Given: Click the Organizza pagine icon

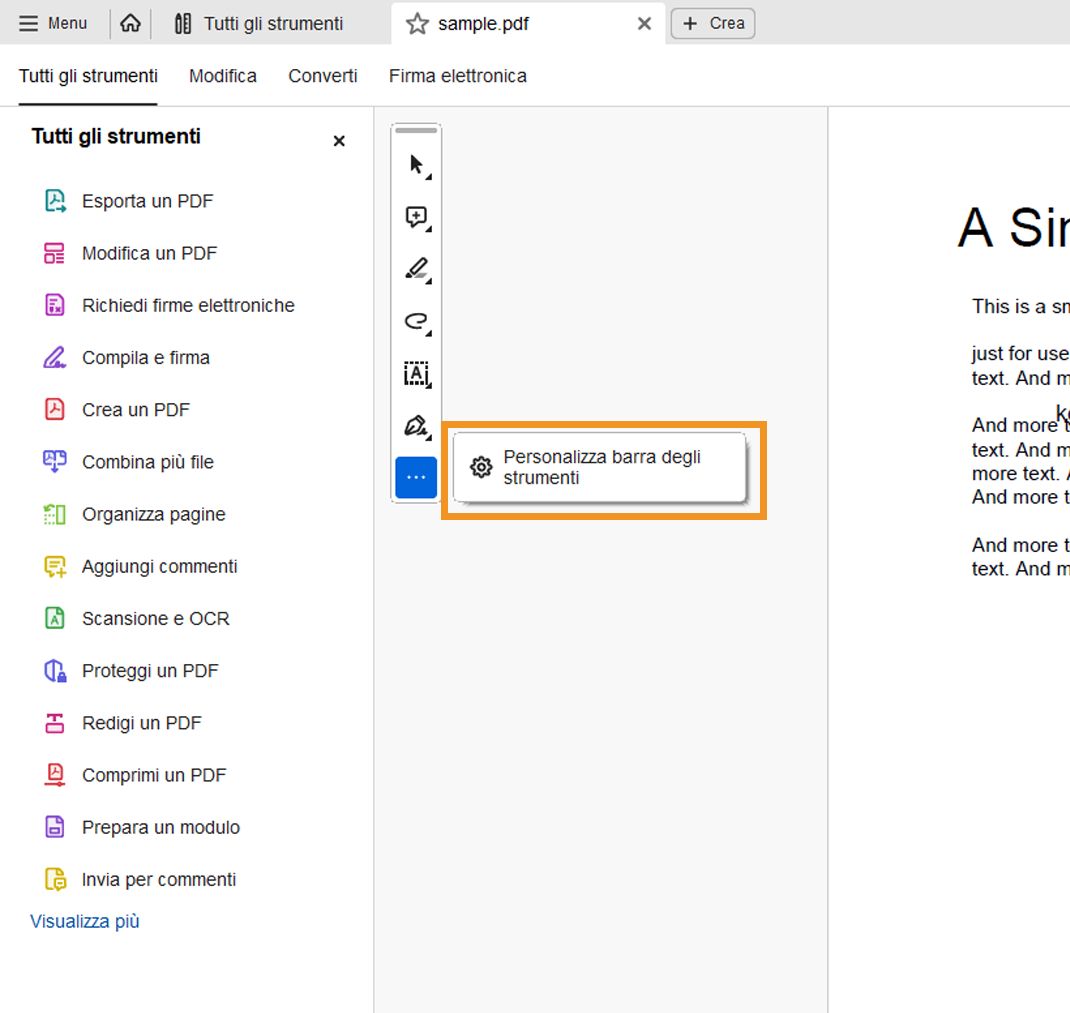Looking at the screenshot, I should 55,514.
